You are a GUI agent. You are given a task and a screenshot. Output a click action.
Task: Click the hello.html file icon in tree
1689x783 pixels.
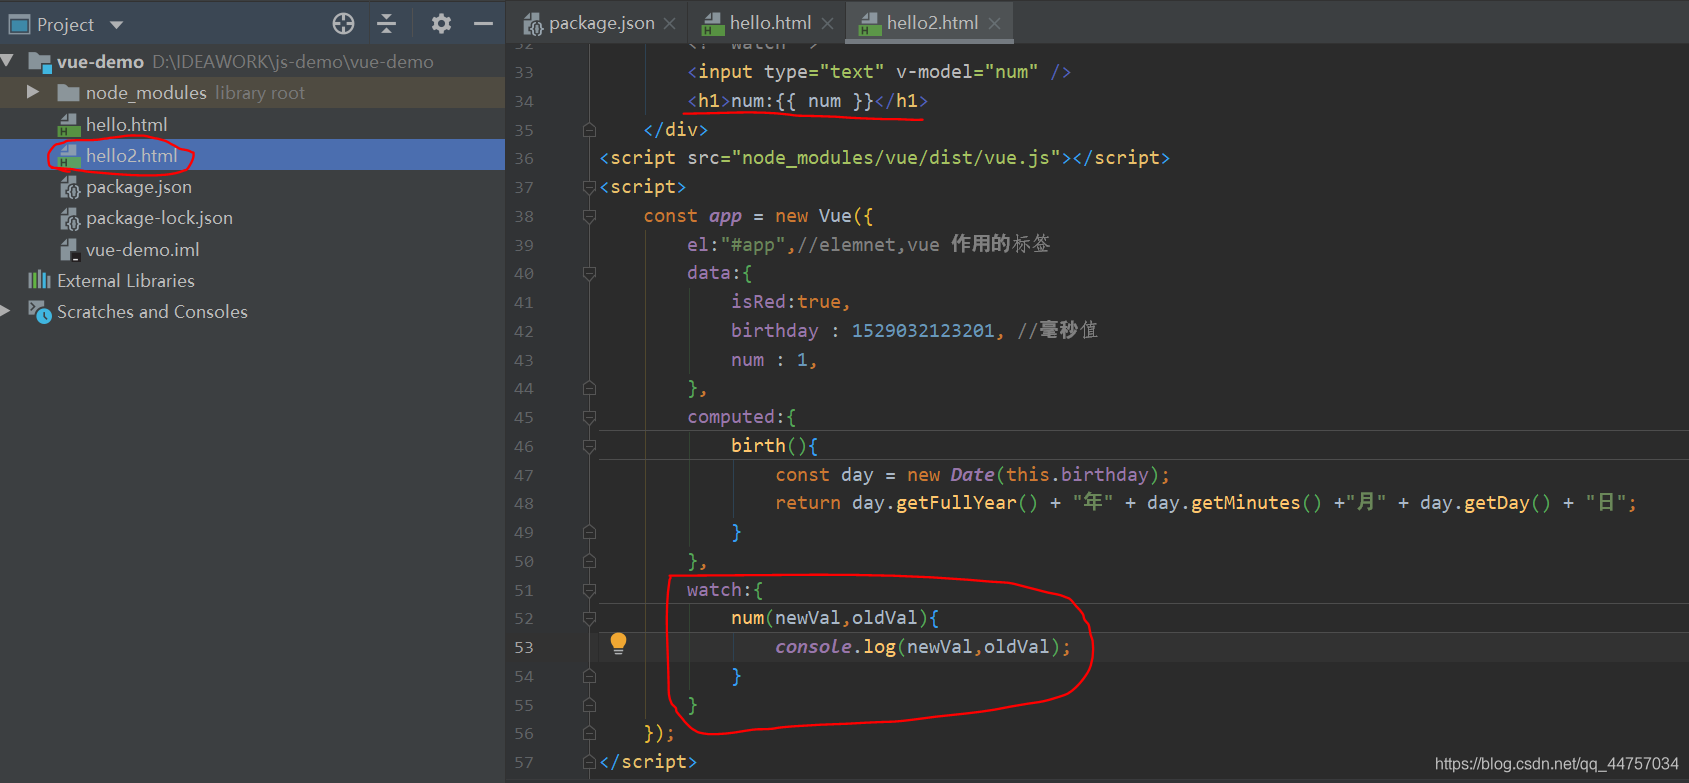69,125
